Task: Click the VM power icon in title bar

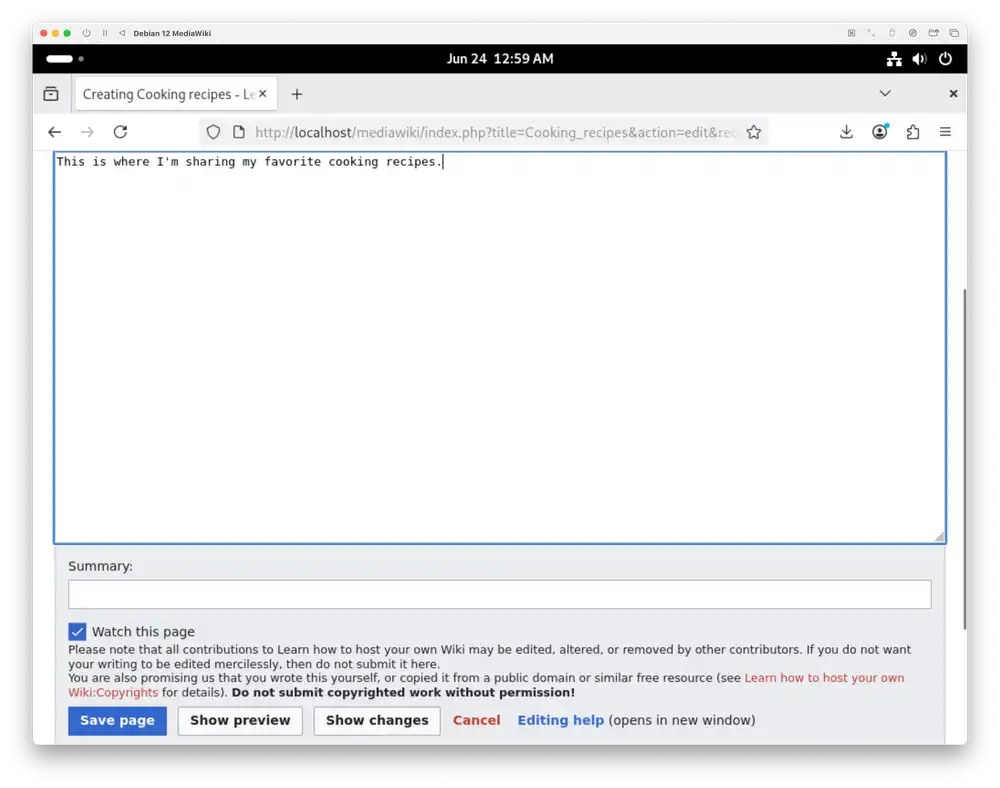Action: point(86,33)
